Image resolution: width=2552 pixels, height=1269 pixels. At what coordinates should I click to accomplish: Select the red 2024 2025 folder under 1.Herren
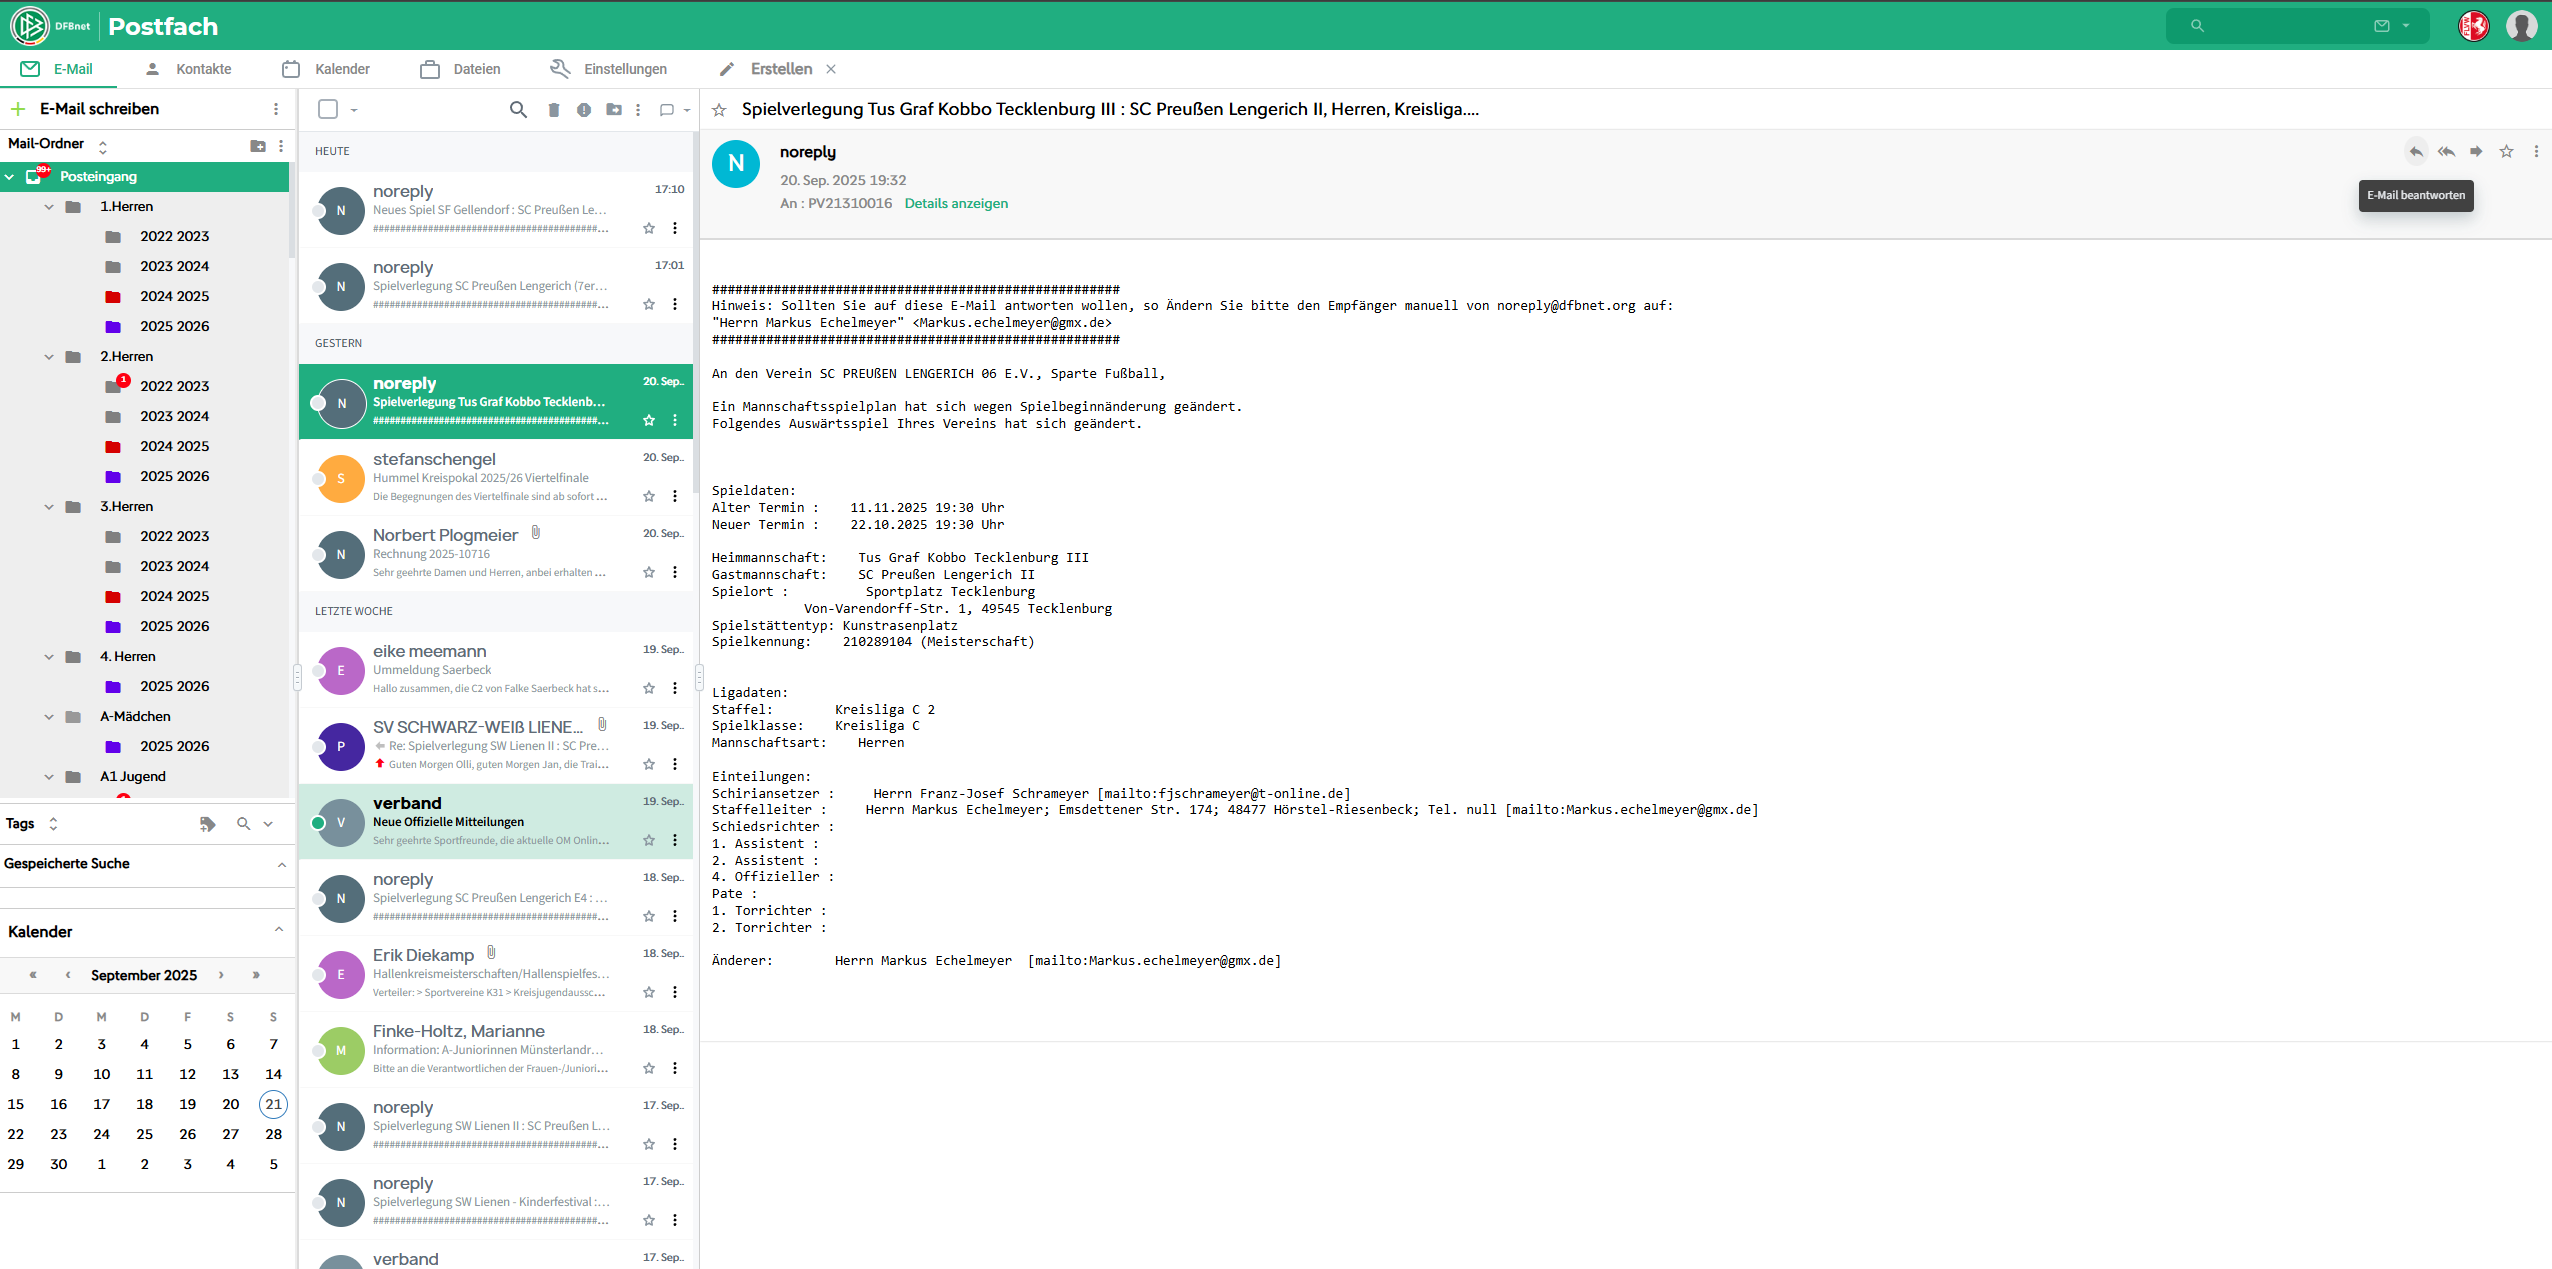pyautogui.click(x=174, y=296)
